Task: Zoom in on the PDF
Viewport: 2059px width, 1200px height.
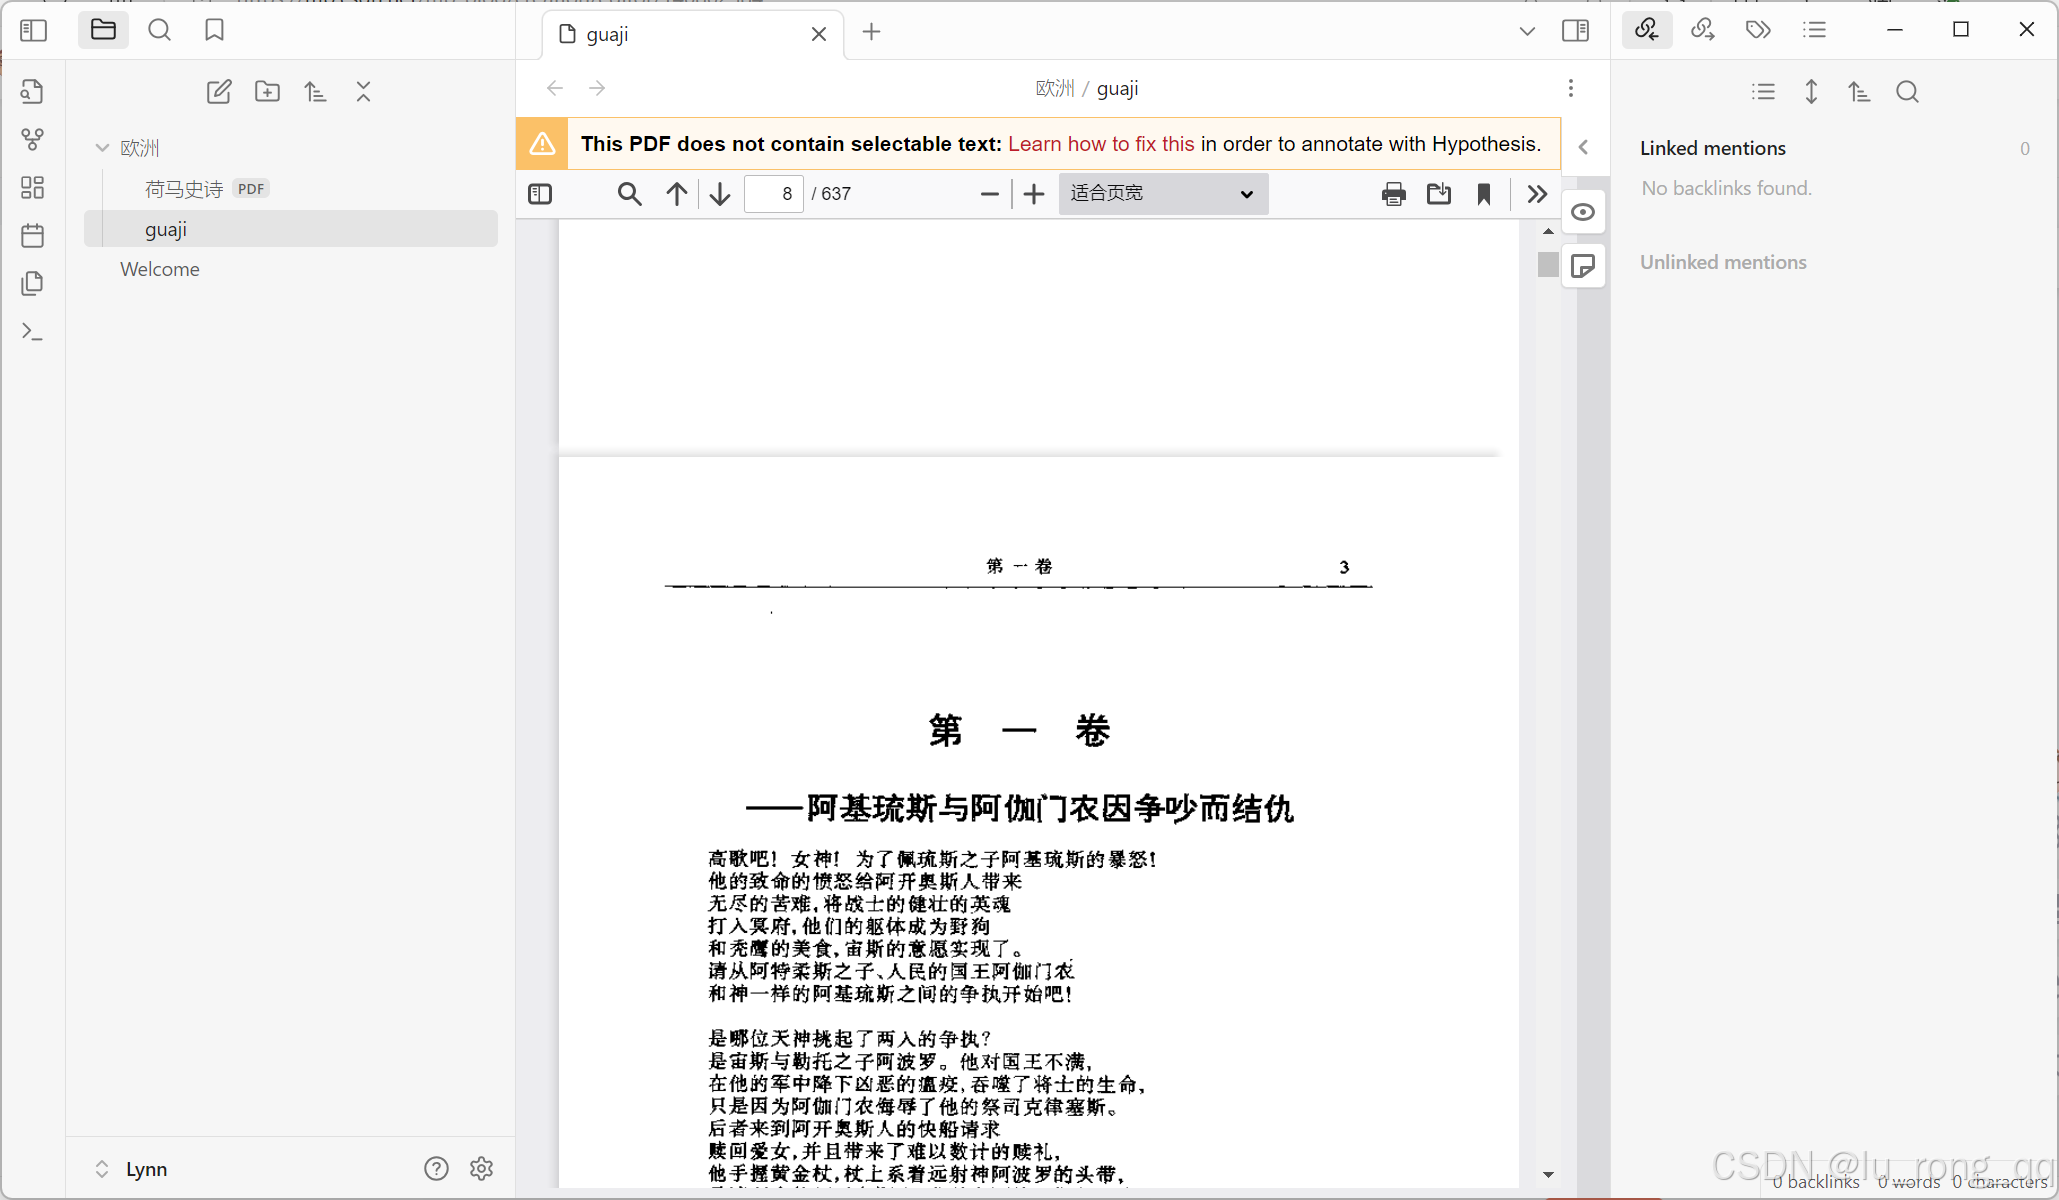Action: coord(1034,194)
